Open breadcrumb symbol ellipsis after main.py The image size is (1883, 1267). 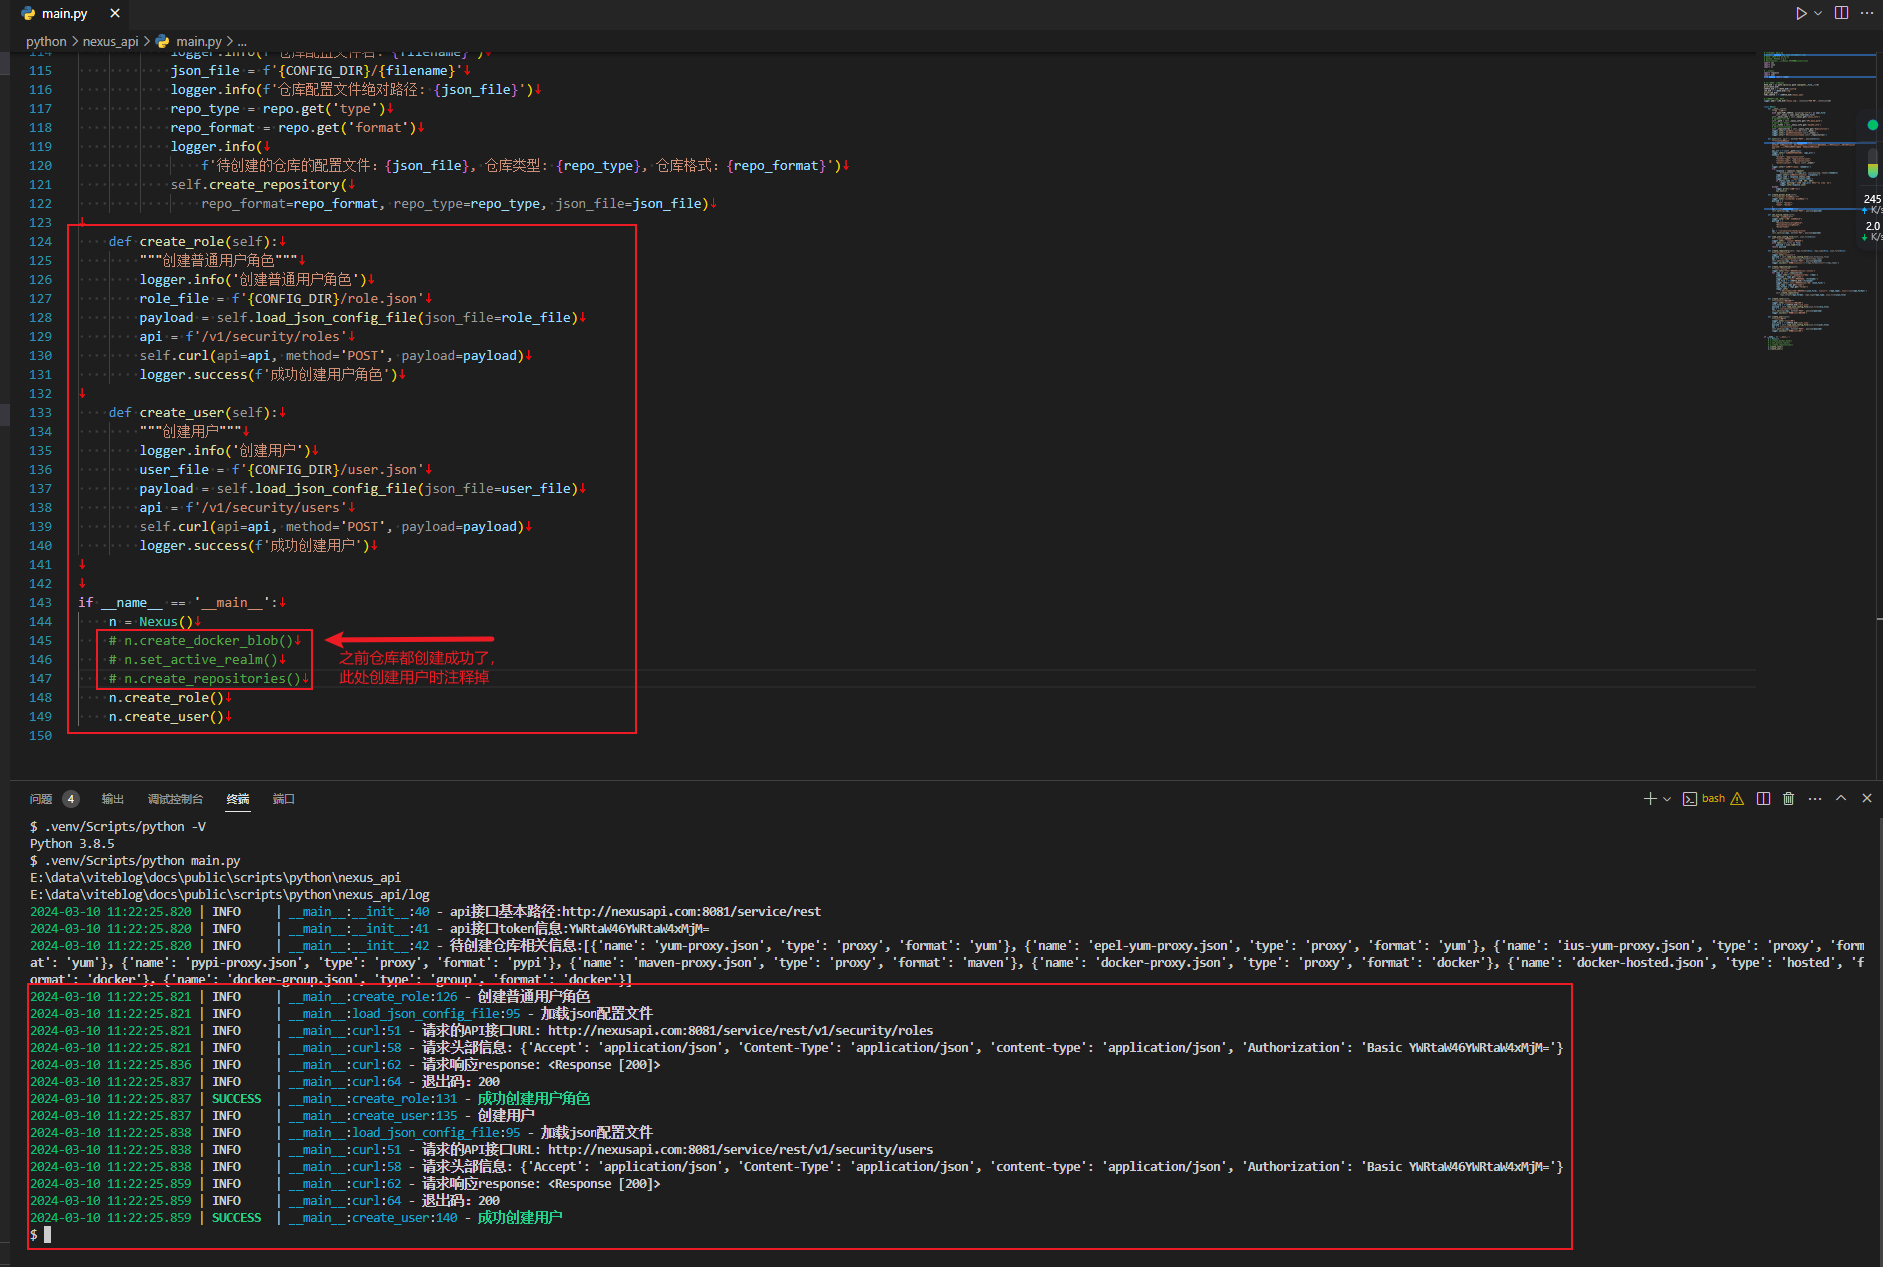(x=242, y=42)
